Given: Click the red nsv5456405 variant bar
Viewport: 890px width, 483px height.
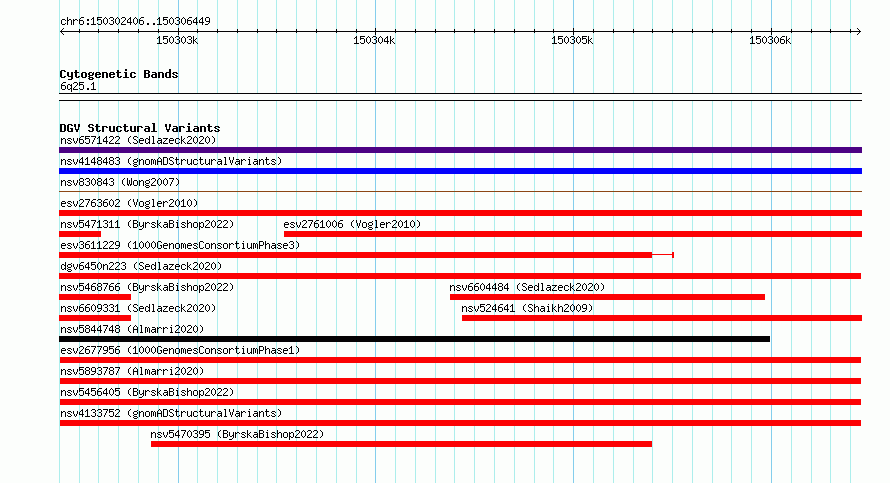Looking at the screenshot, I should (x=460, y=402).
